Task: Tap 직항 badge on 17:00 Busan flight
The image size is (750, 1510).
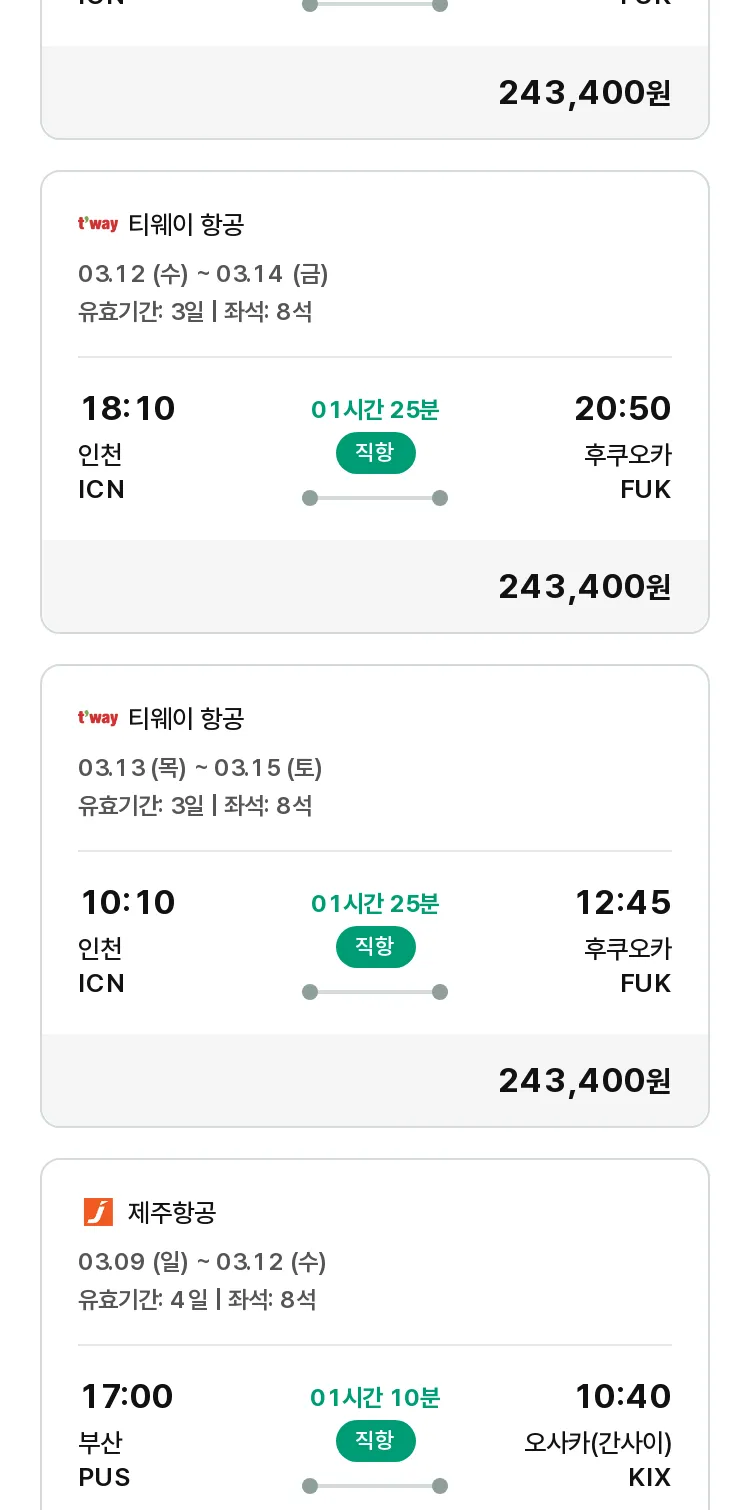Action: coord(375,1441)
